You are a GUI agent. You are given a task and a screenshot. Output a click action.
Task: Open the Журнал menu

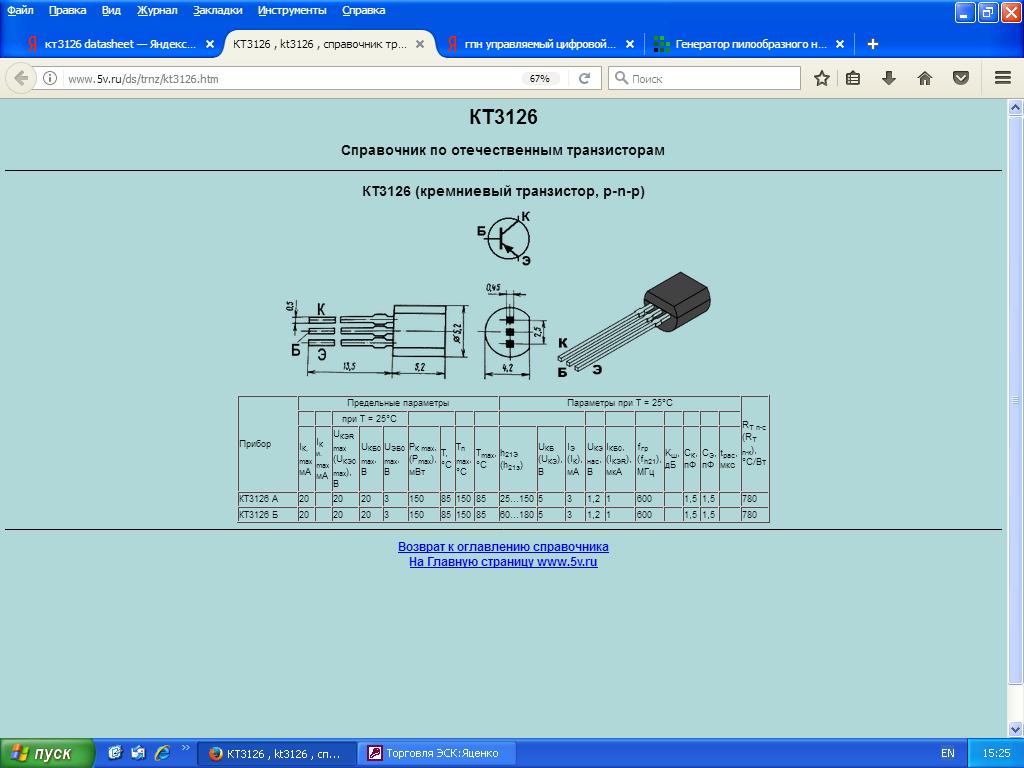click(x=157, y=10)
